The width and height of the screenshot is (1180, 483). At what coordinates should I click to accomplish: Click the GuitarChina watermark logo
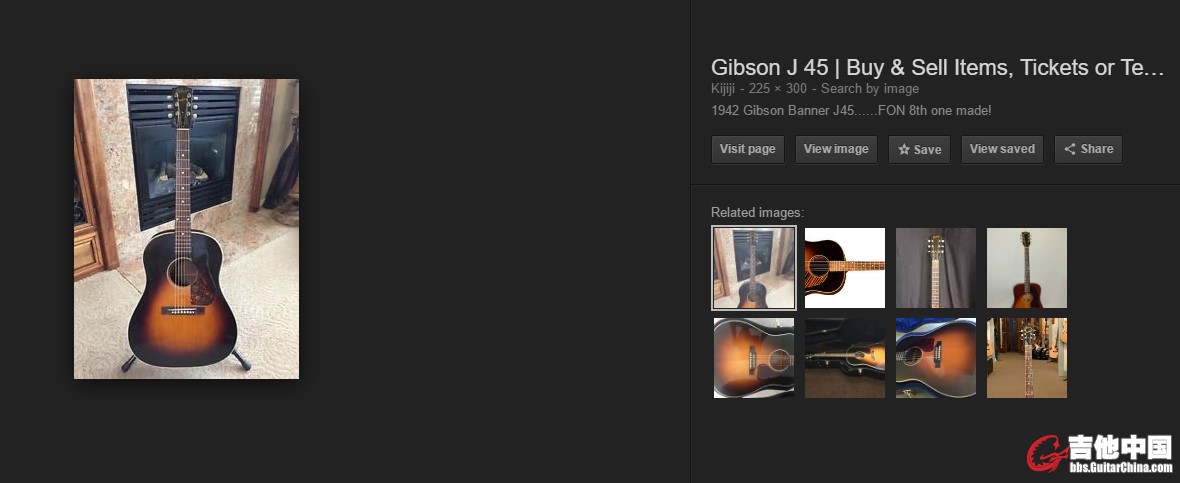[1099, 454]
